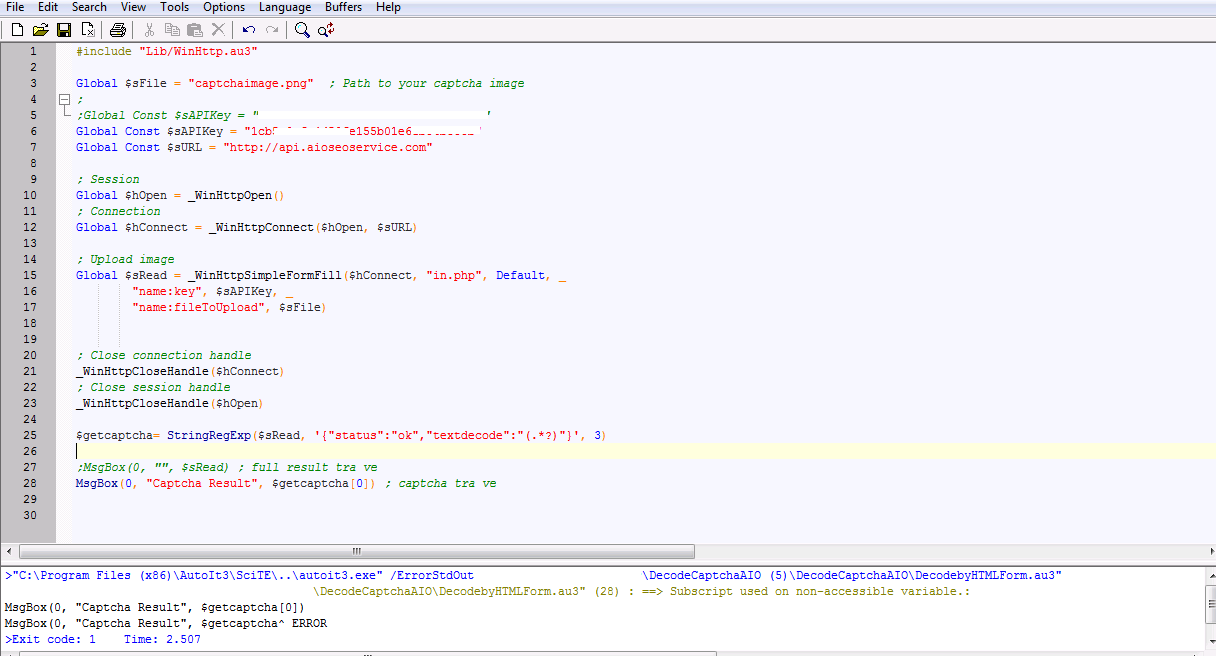Click line number 1 in the margin

click(x=33, y=51)
